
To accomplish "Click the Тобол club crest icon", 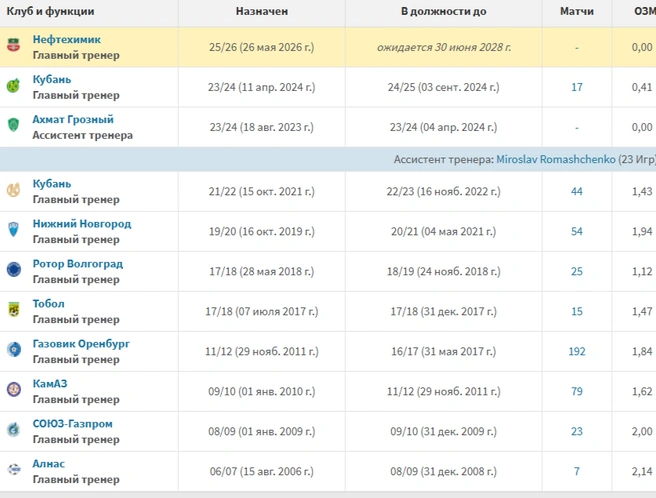I will (x=13, y=309).
